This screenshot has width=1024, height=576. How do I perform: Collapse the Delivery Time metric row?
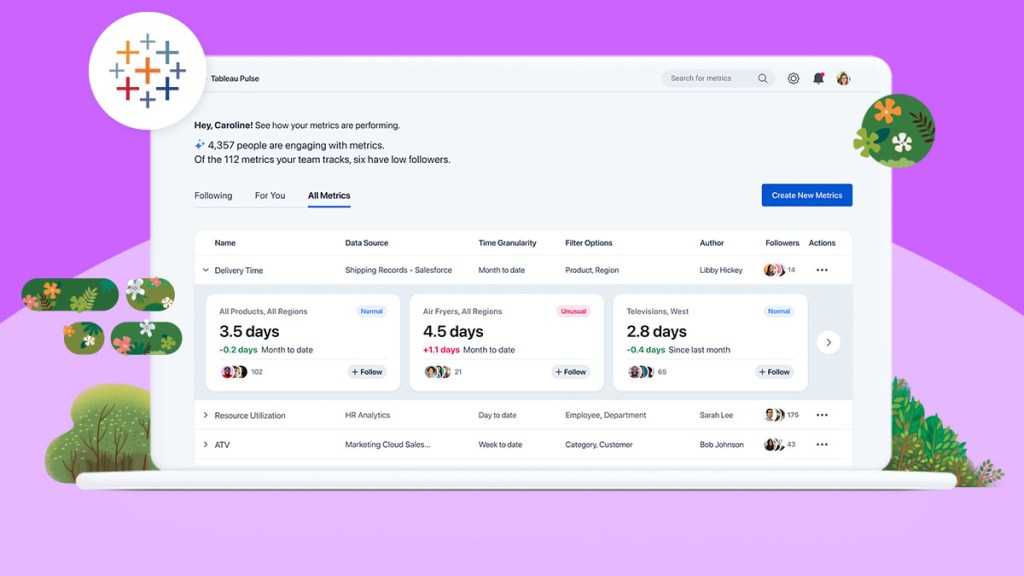206,270
